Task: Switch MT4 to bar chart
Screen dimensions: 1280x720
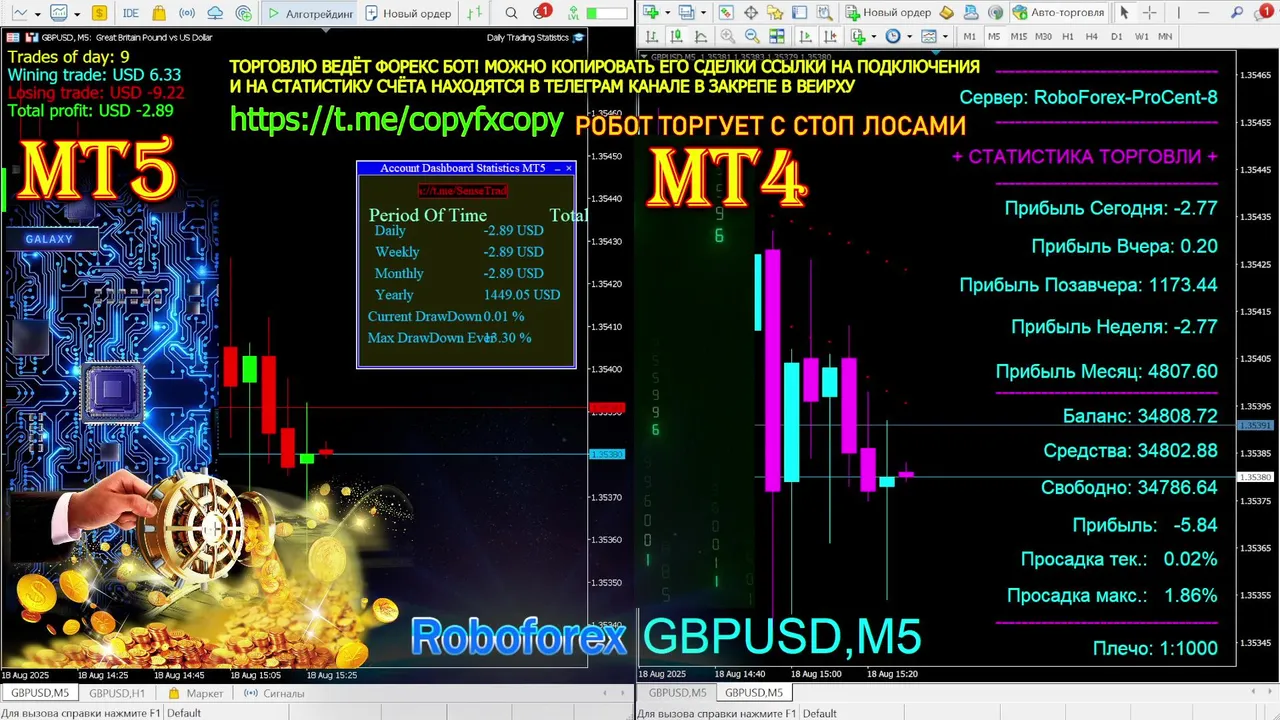Action: pos(651,36)
